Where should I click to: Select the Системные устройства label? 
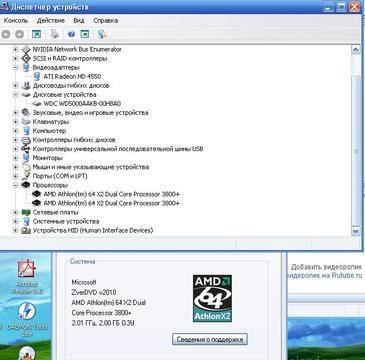66,221
